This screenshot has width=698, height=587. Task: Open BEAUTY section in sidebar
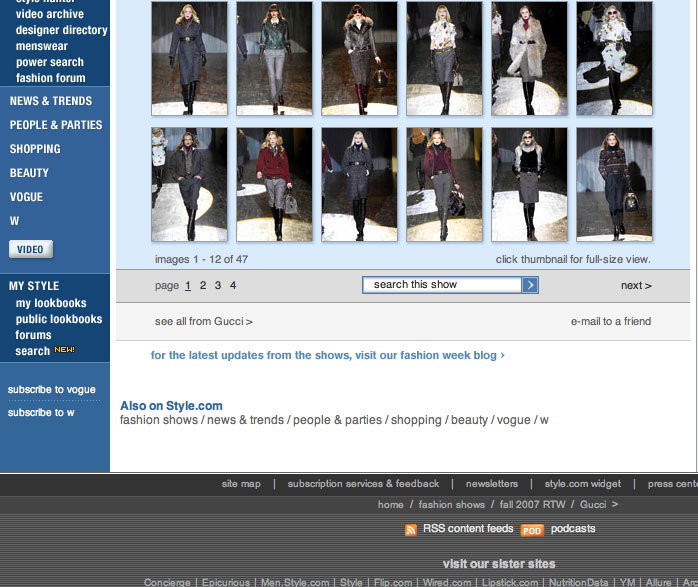point(29,173)
